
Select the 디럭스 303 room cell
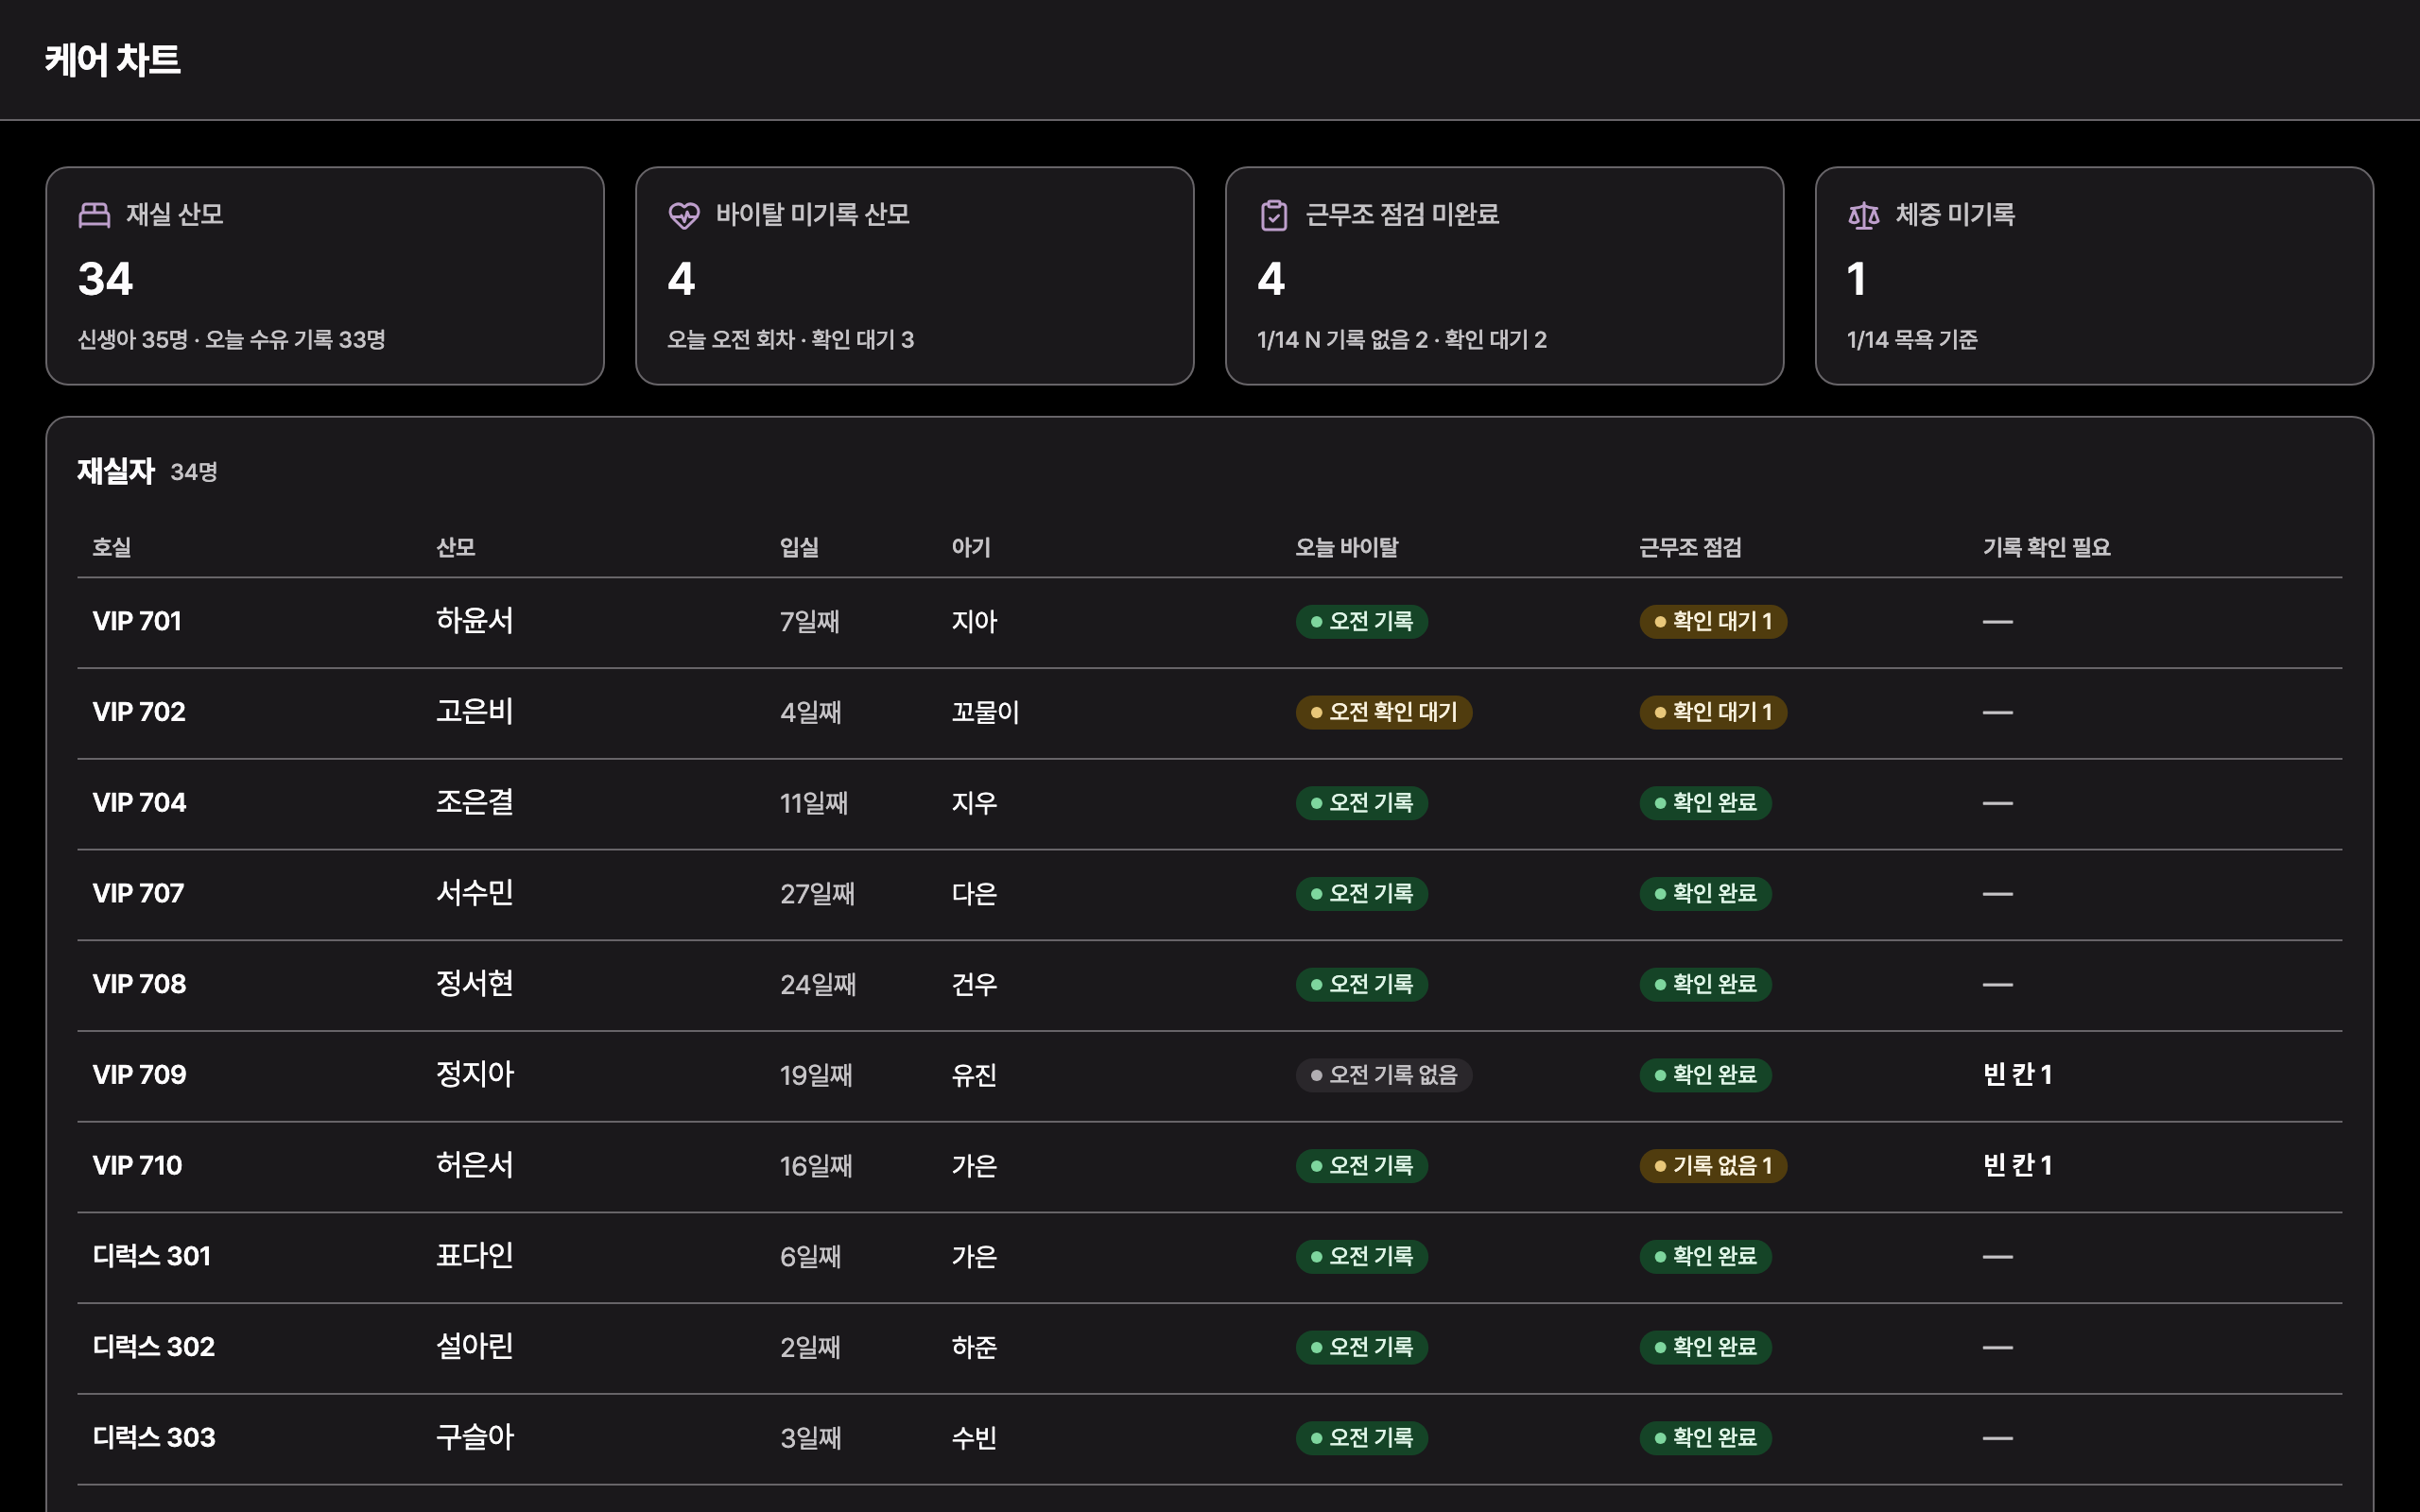[154, 1437]
